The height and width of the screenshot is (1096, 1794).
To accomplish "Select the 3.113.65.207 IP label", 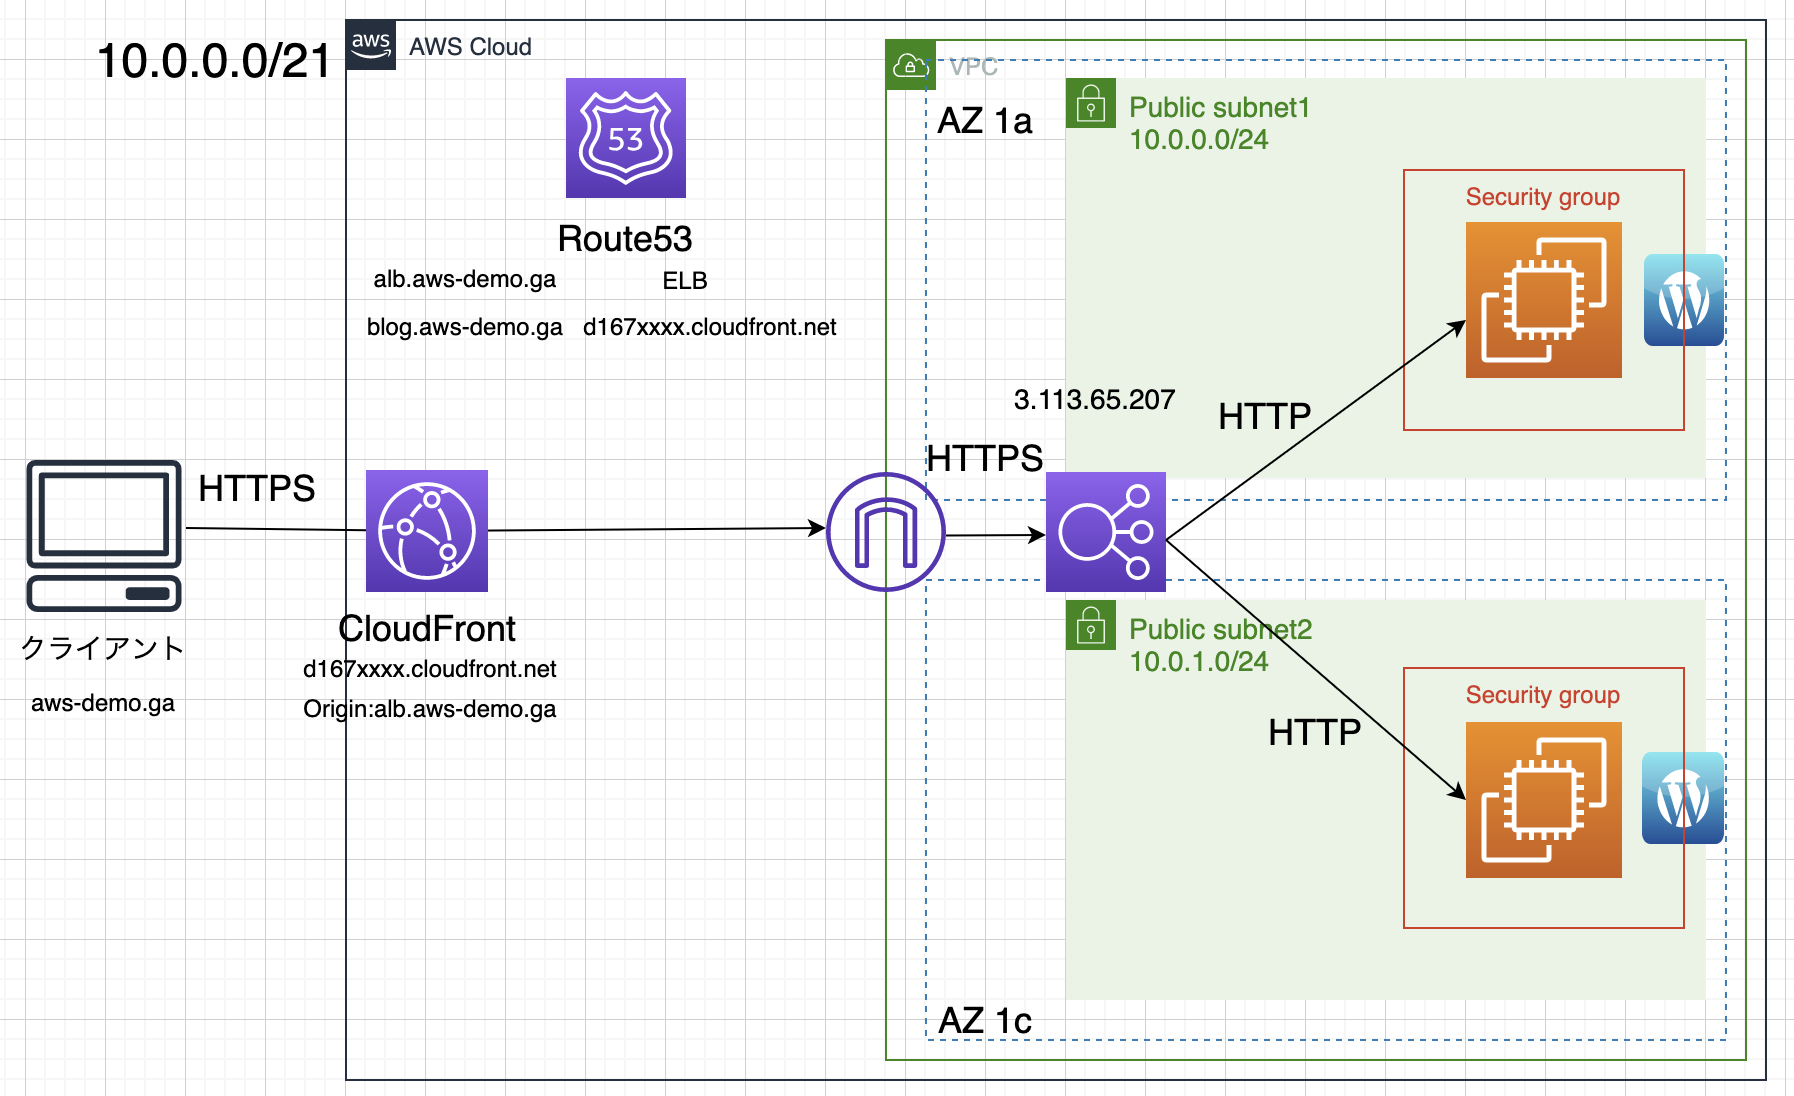I will [x=1094, y=400].
